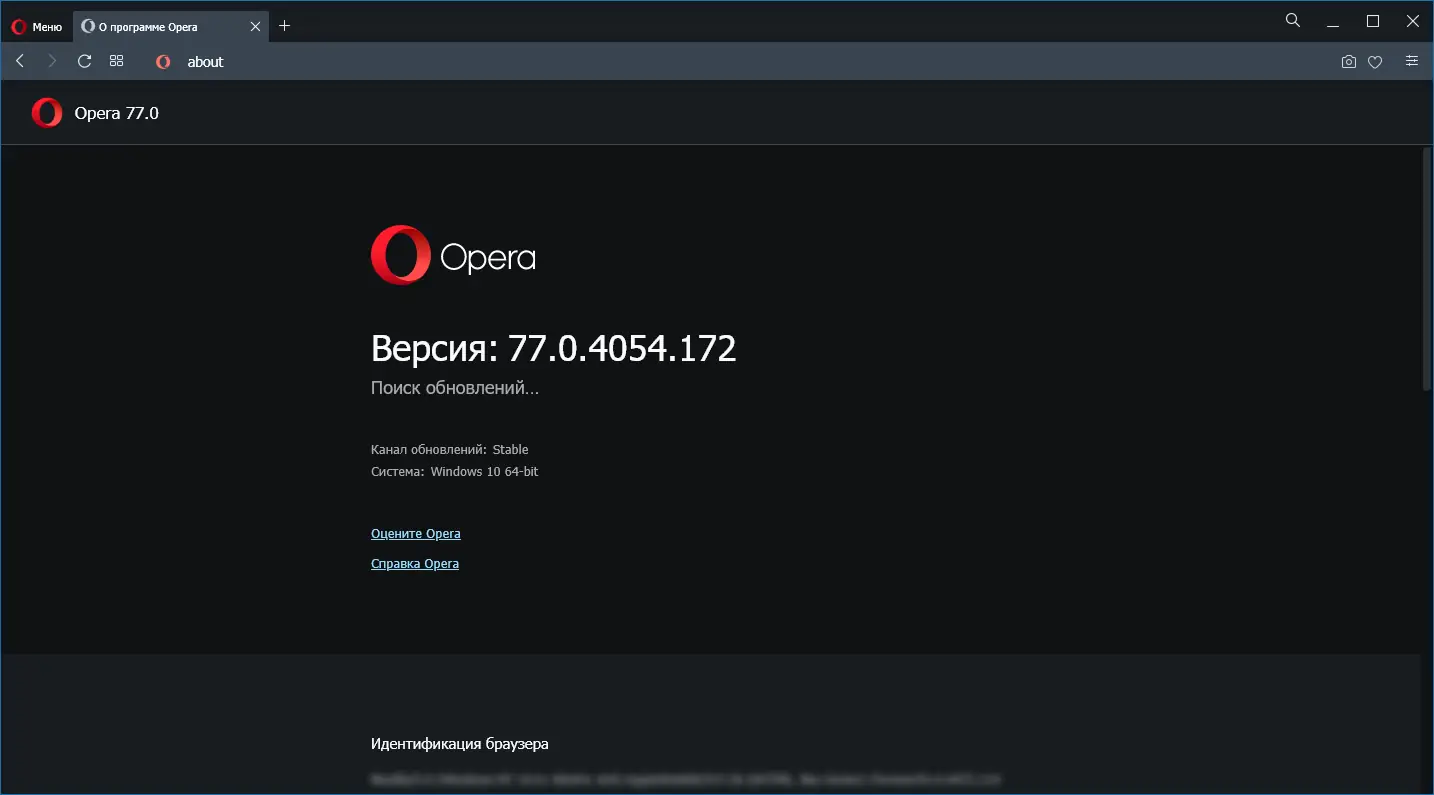The width and height of the screenshot is (1434, 795).
Task: Open search with the magnifier icon
Action: 1292,20
